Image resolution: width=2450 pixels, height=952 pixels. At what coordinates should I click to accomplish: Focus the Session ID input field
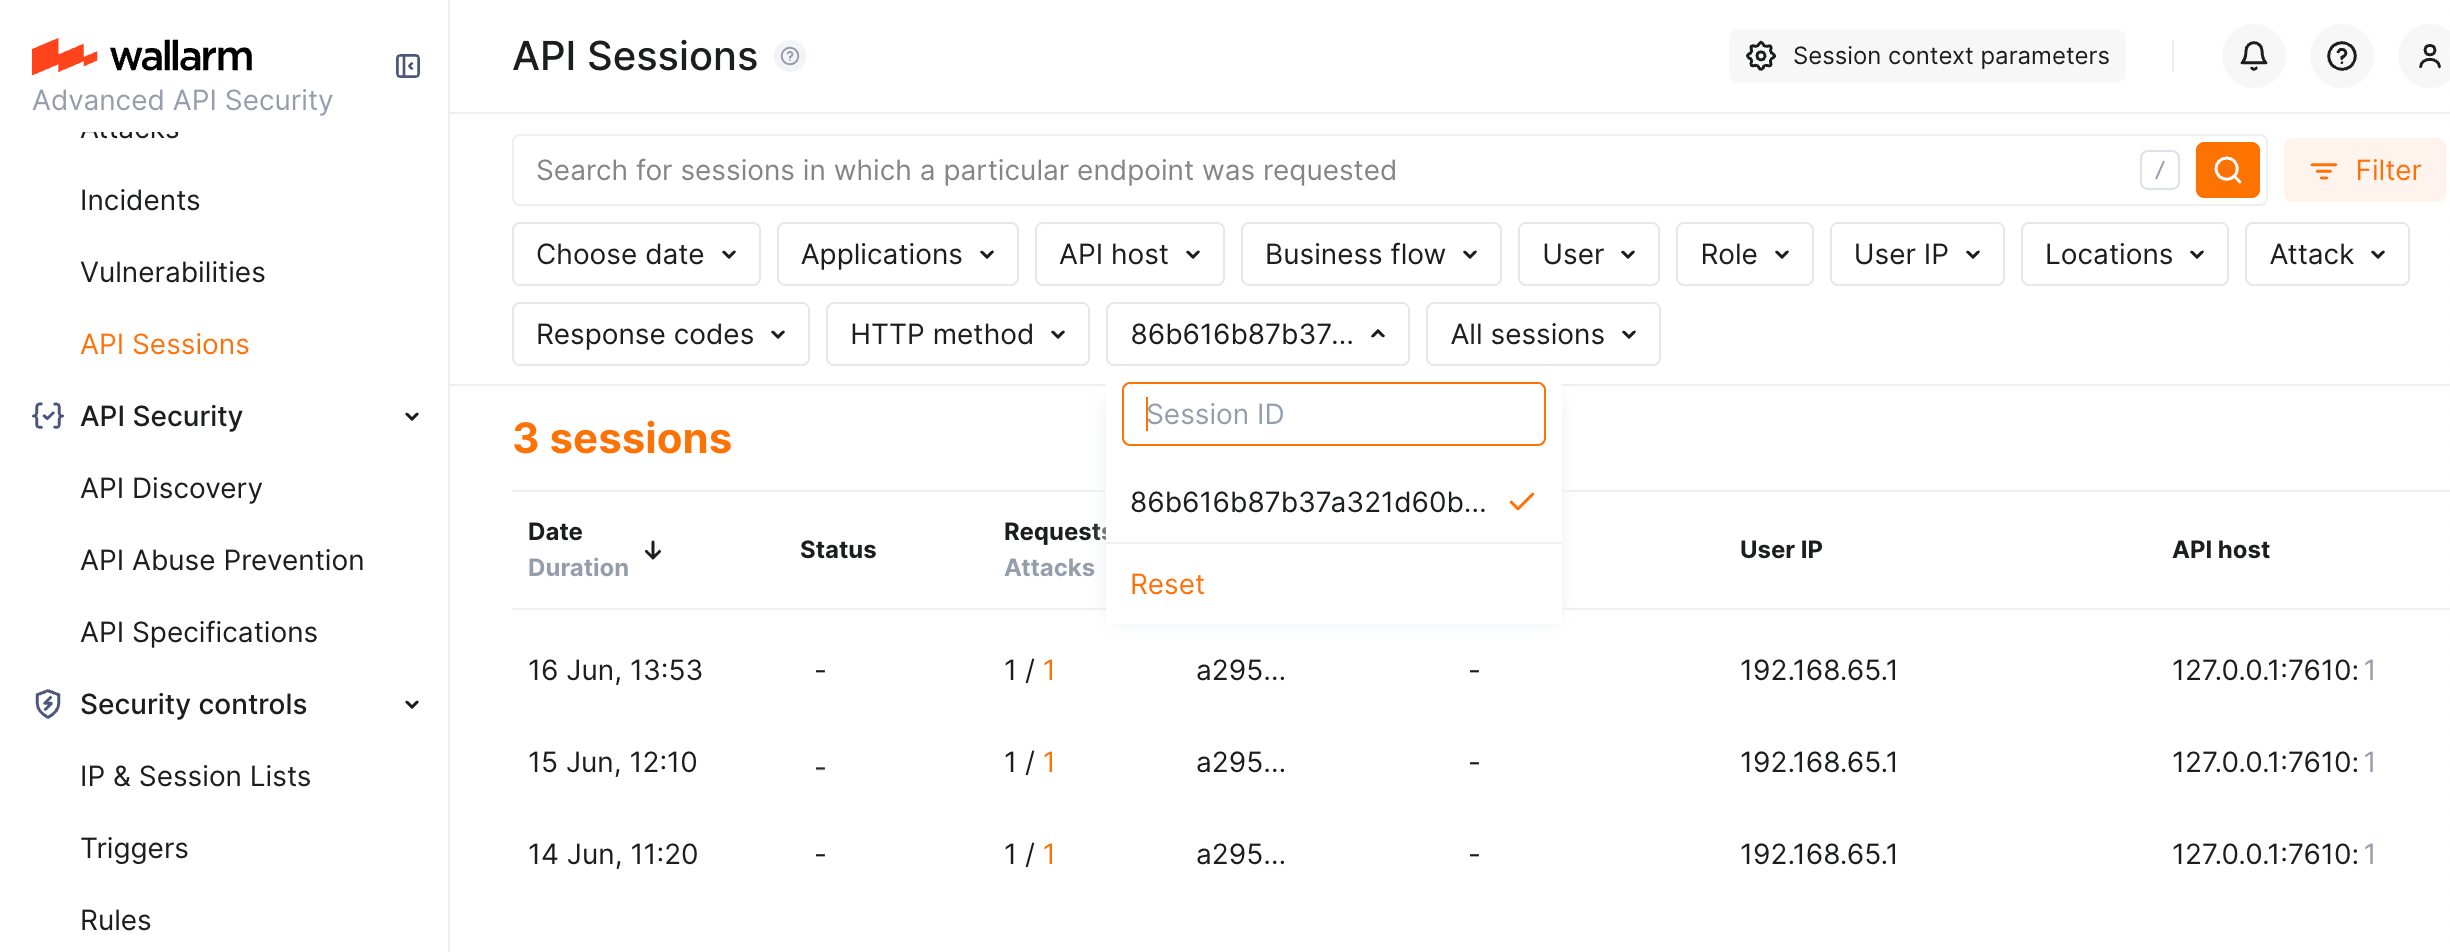[x=1333, y=414]
